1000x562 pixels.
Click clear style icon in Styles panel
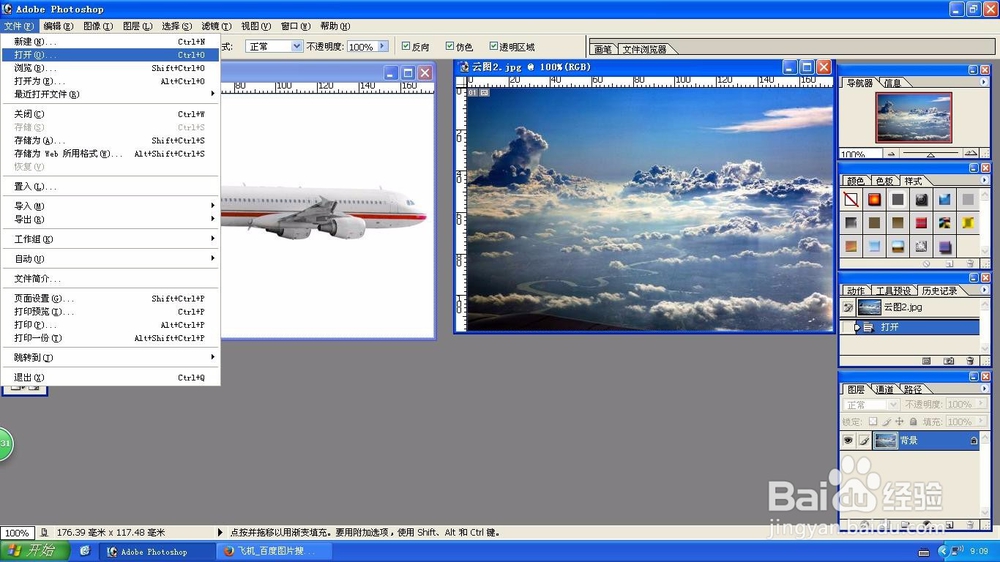tap(927, 263)
